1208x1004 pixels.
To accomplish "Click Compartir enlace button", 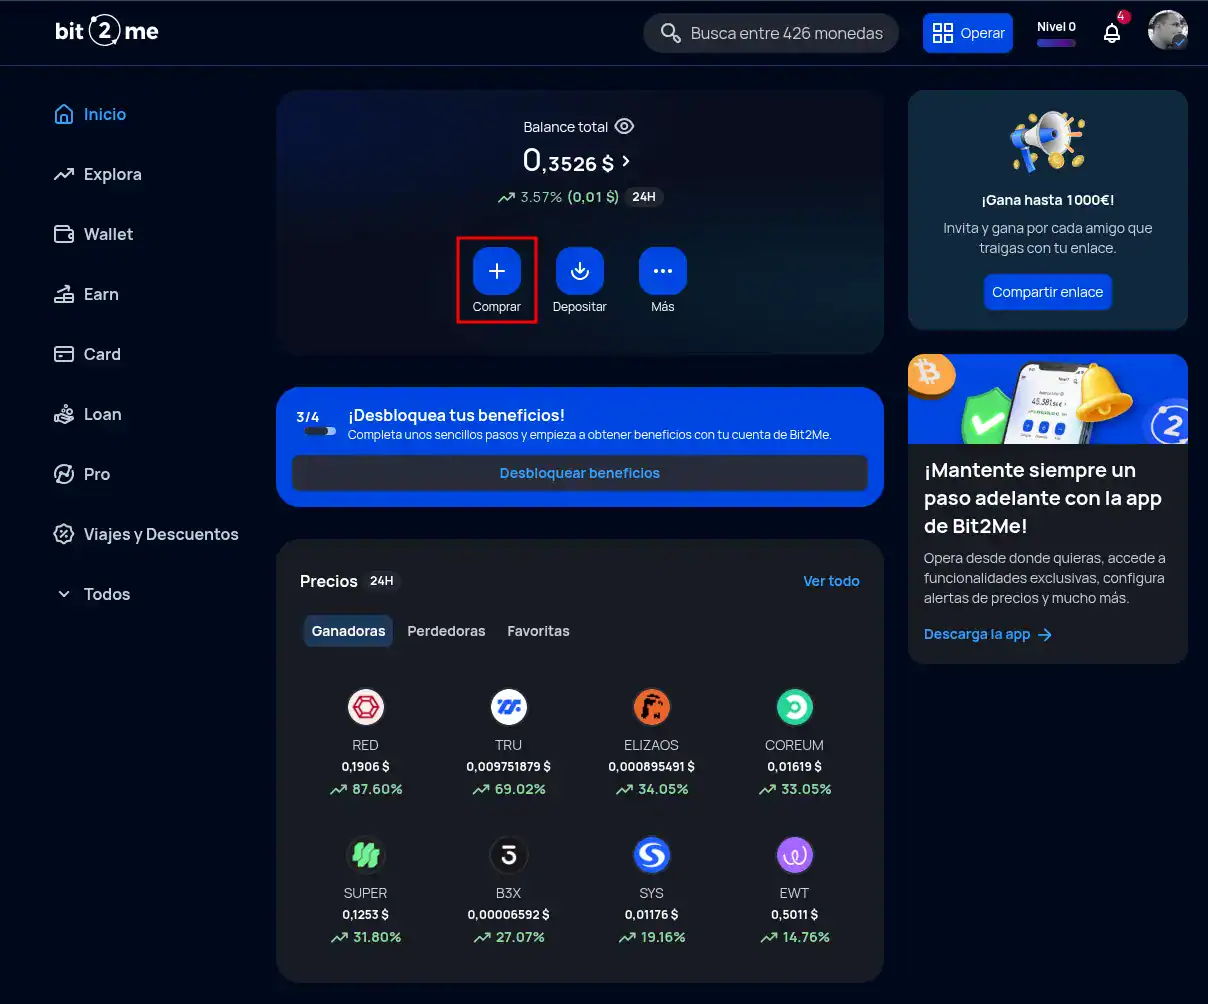I will (x=1047, y=292).
